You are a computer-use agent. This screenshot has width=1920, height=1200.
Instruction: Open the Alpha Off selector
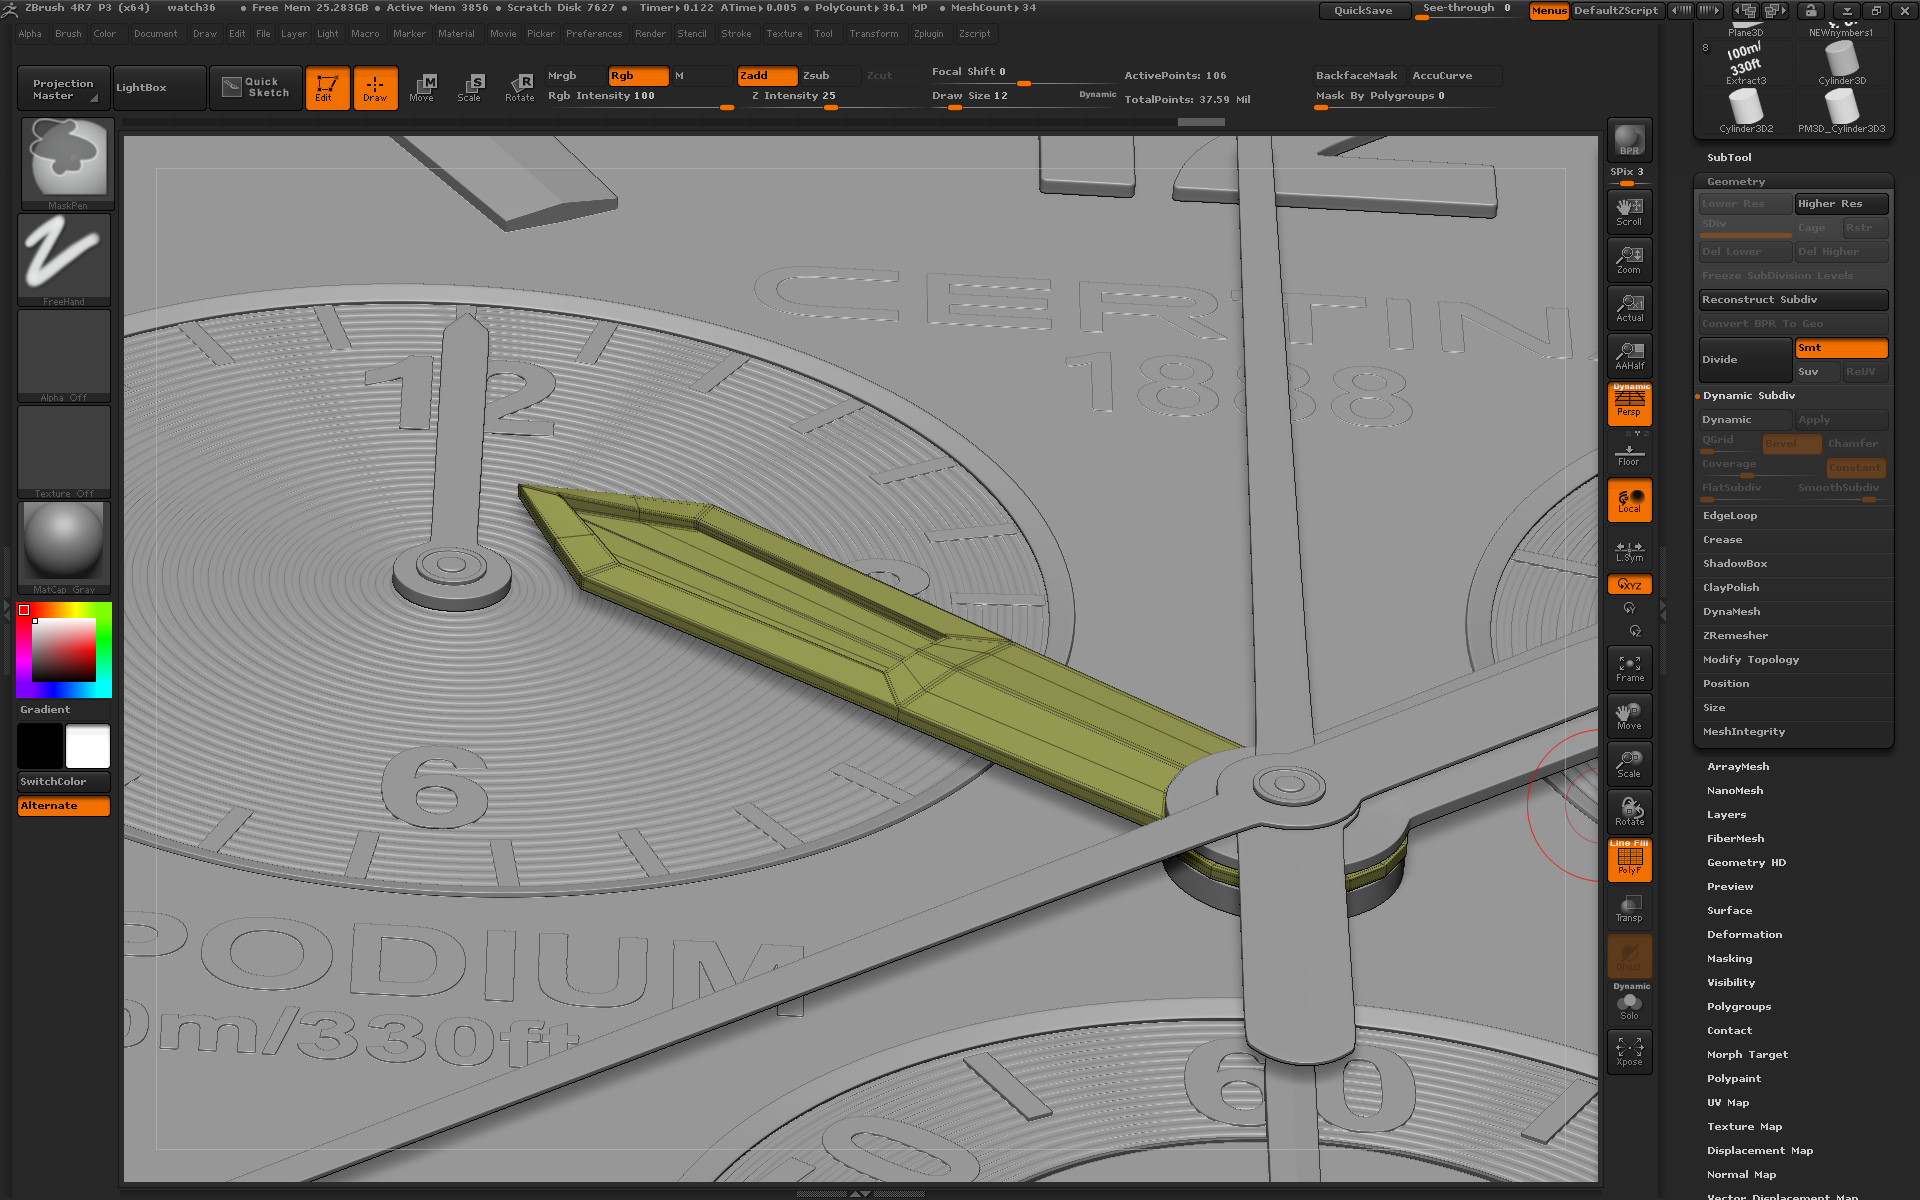click(x=65, y=356)
